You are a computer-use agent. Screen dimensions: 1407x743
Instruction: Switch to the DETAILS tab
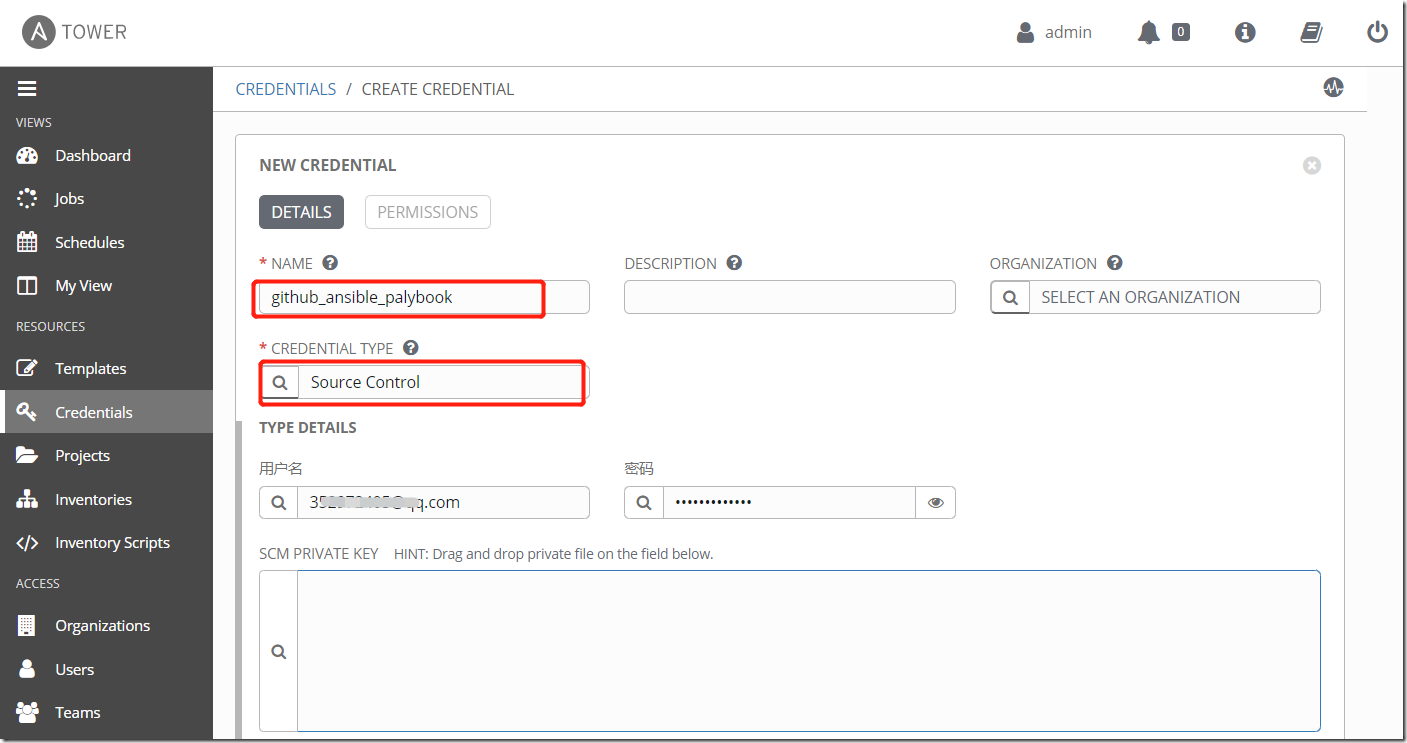[x=301, y=212]
